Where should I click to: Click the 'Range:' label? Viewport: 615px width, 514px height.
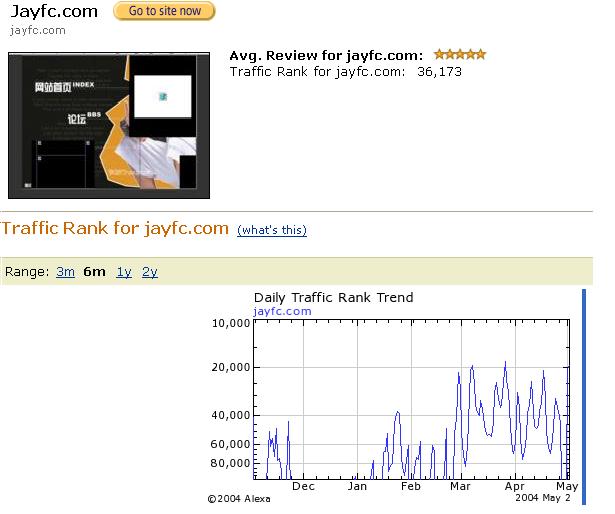pyautogui.click(x=27, y=272)
